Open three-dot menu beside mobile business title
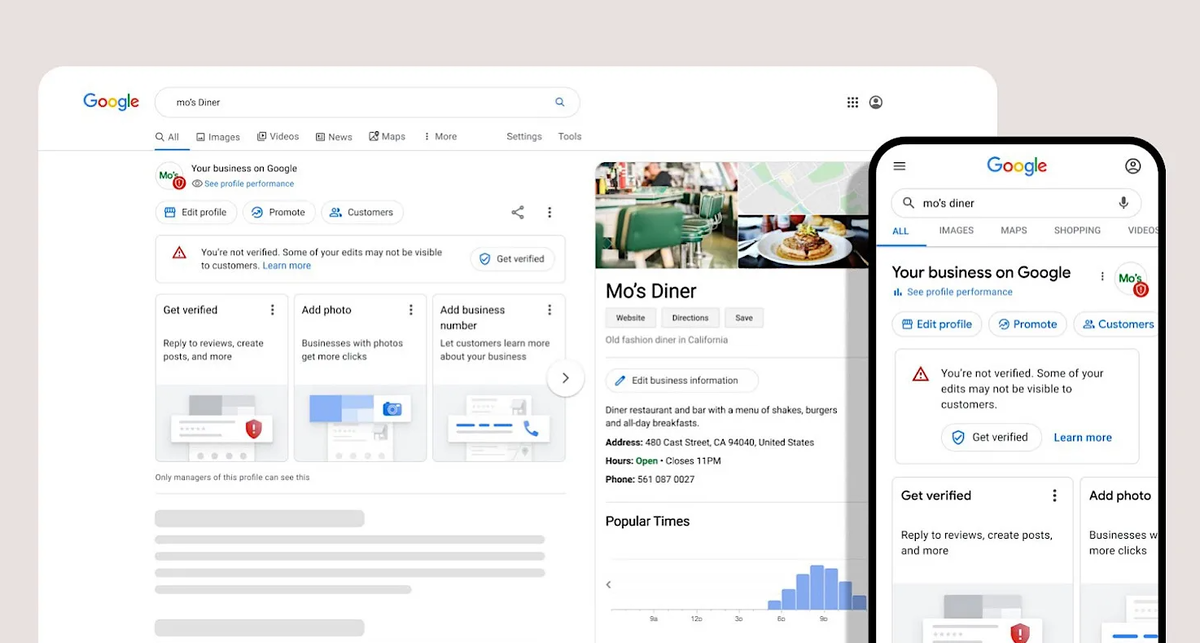Image resolution: width=1200 pixels, height=643 pixels. pos(1102,277)
